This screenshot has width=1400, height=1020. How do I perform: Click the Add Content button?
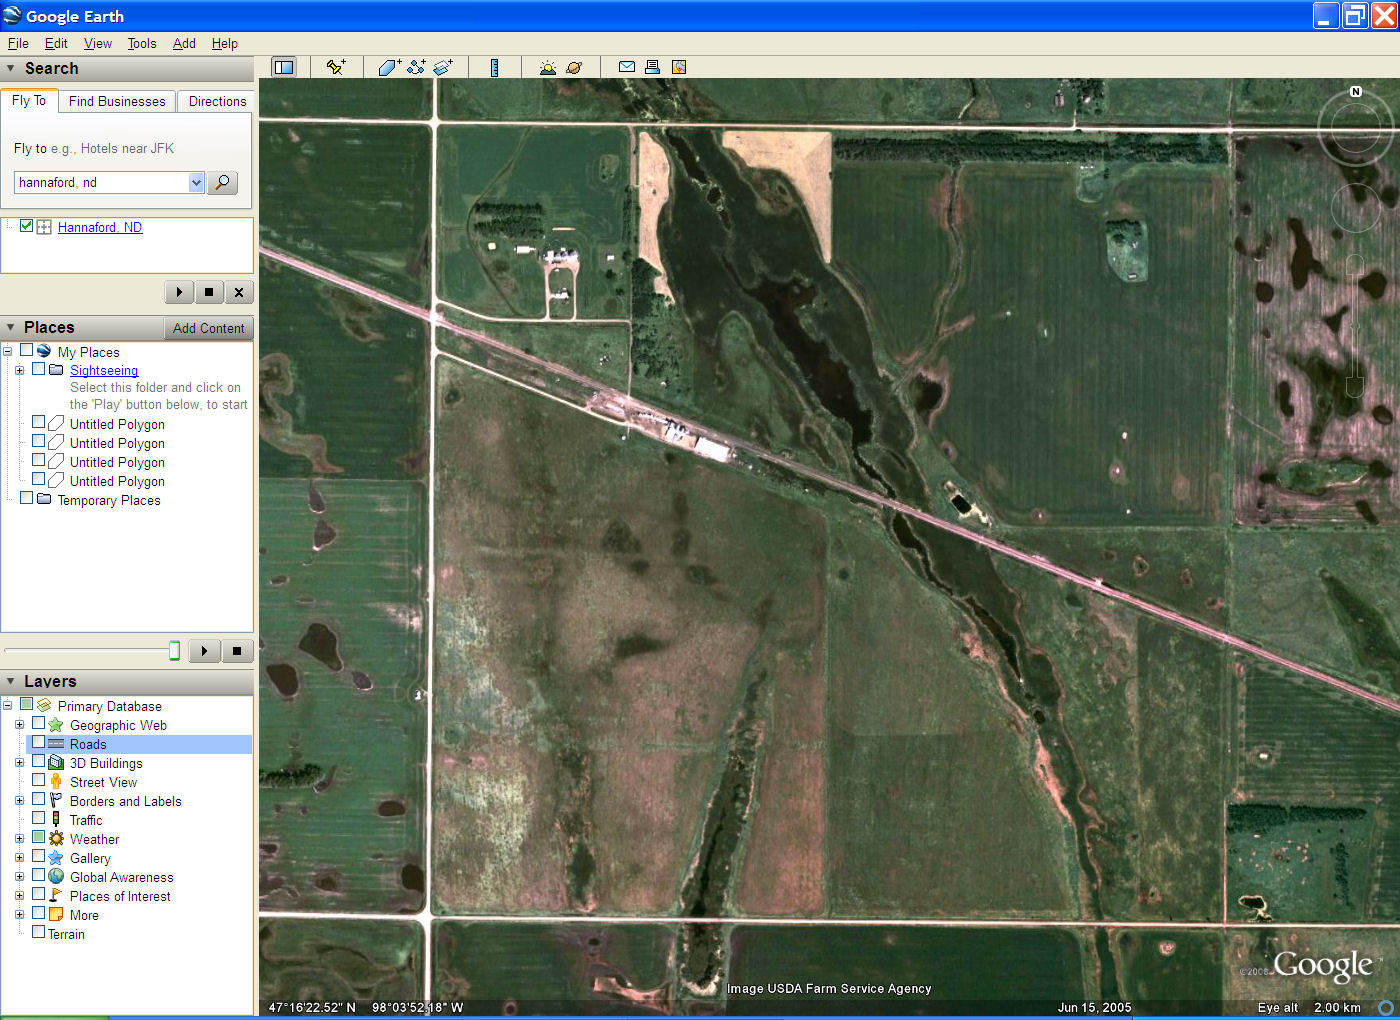(208, 328)
